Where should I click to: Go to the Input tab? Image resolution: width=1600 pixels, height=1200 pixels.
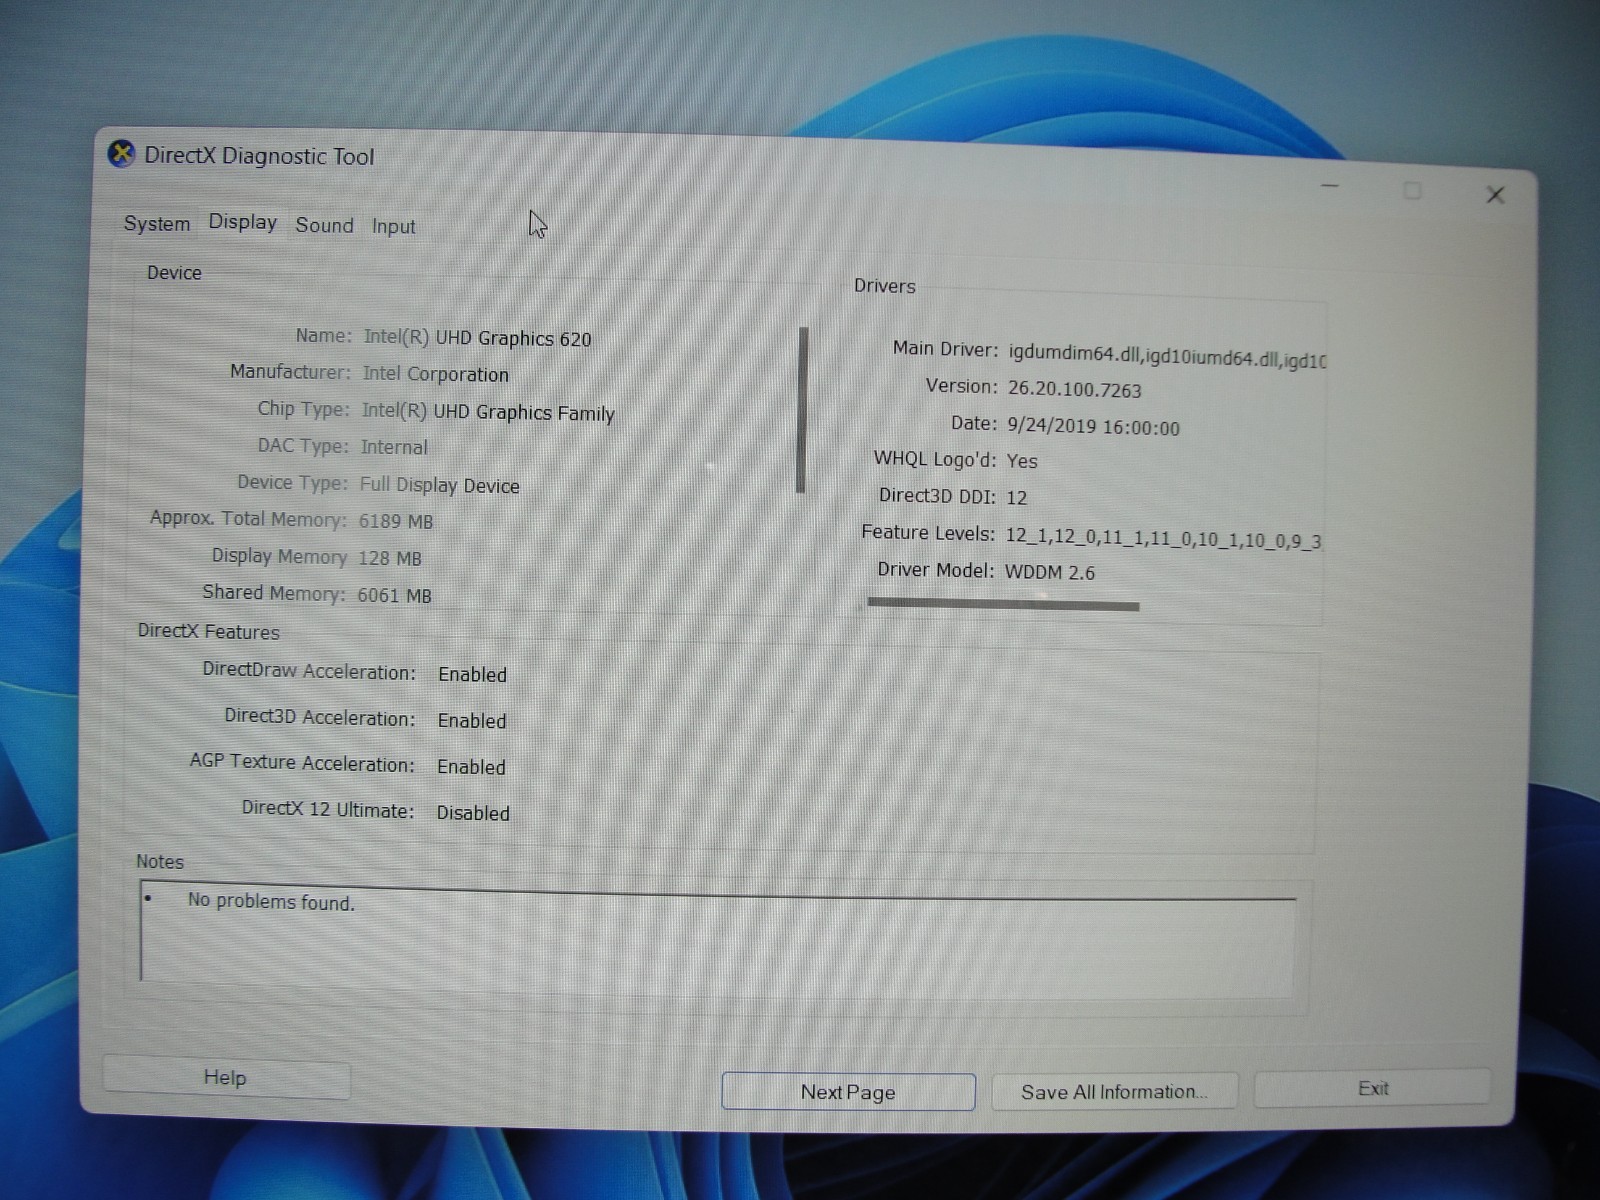(x=393, y=227)
